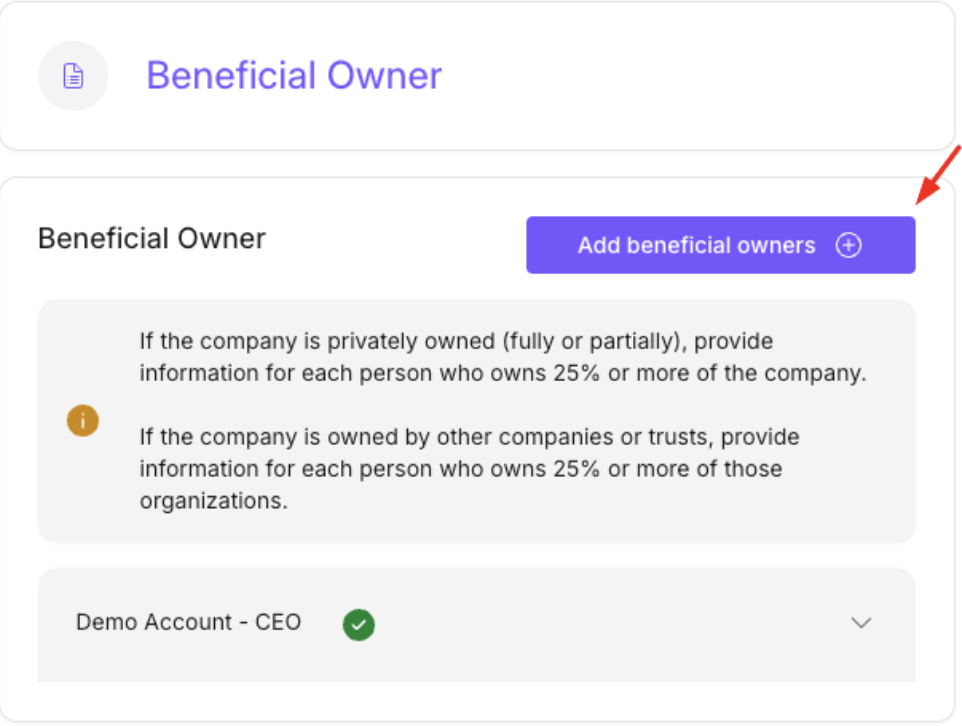Click the black Beneficial Owner section heading
This screenshot has height=726, width=962.
tap(152, 239)
